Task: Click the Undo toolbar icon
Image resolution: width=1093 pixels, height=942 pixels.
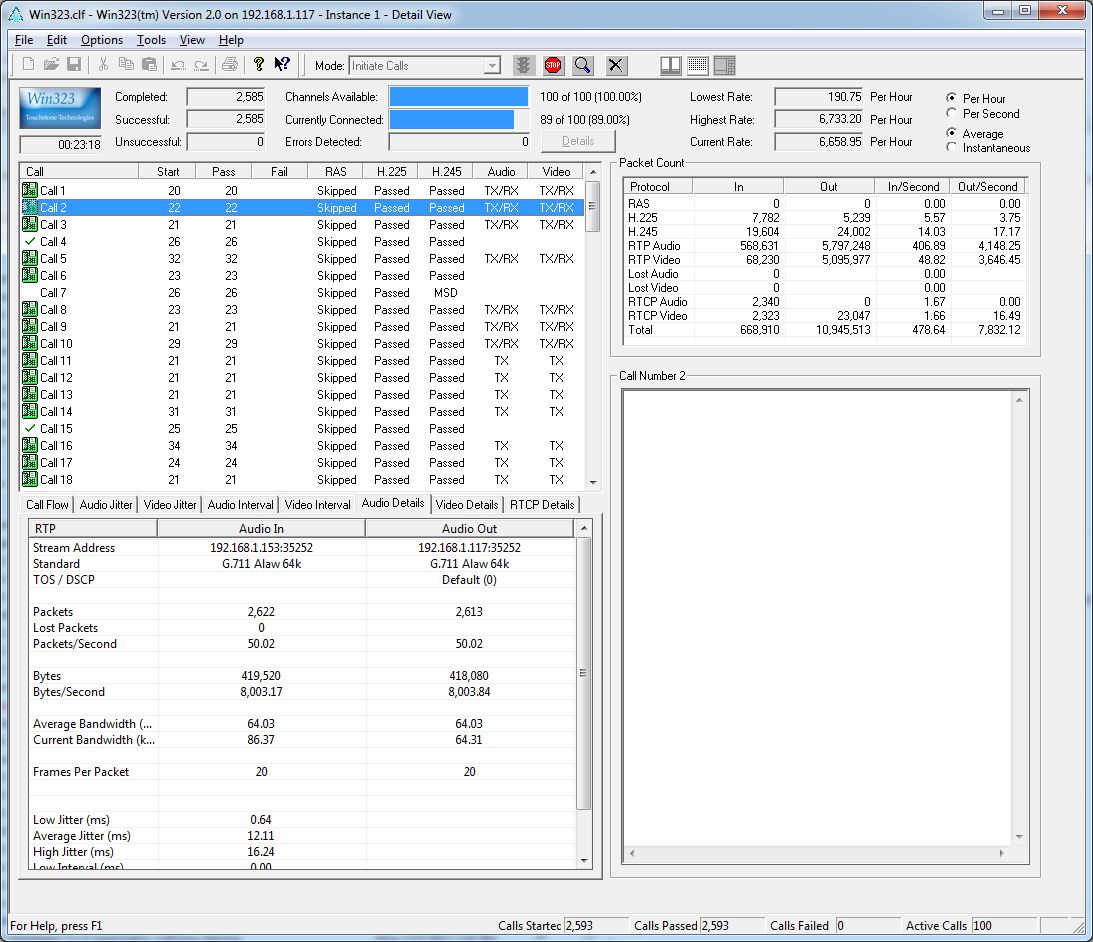Action: 178,65
